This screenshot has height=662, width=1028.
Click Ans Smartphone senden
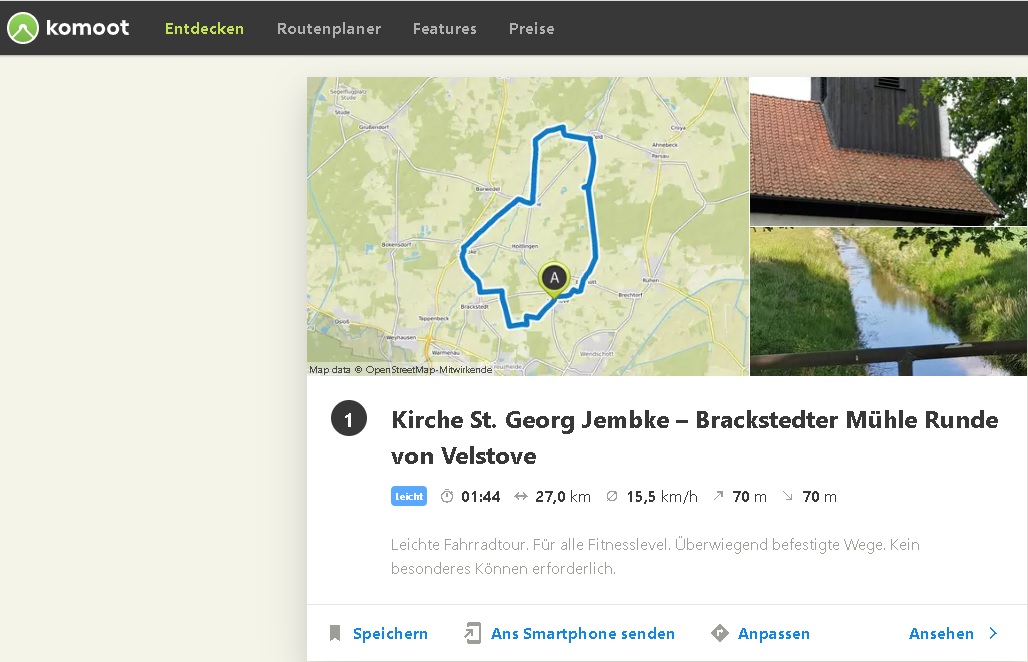(583, 634)
